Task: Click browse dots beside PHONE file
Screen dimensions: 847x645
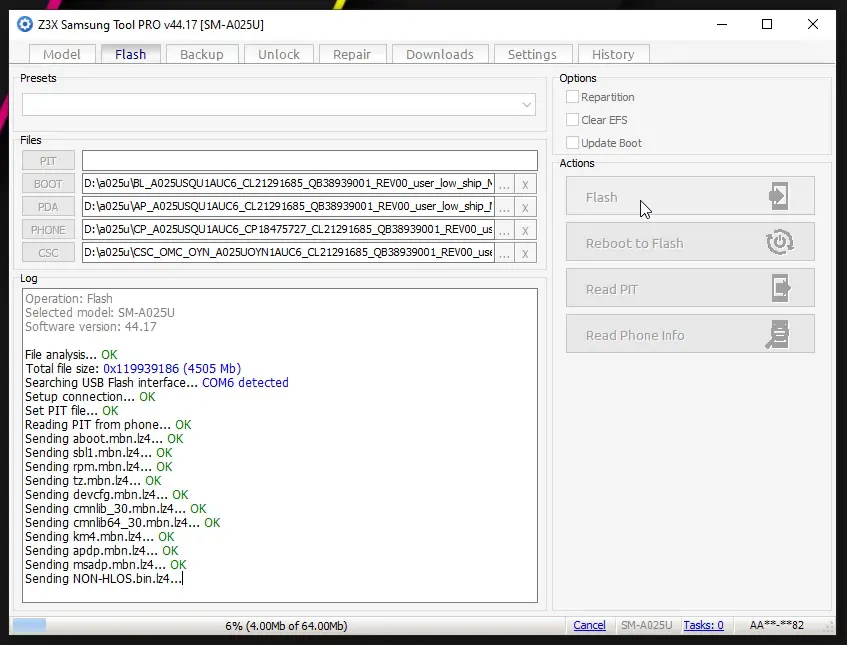Action: pyautogui.click(x=505, y=230)
